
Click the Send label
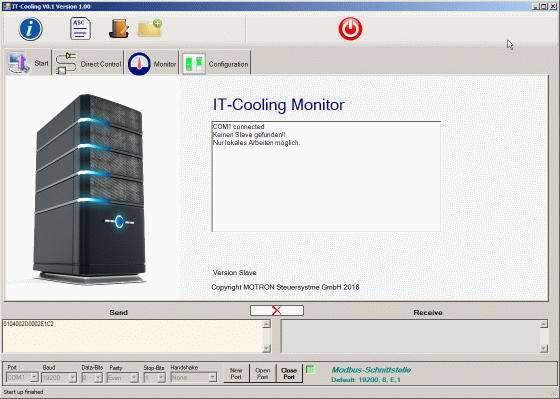119,313
